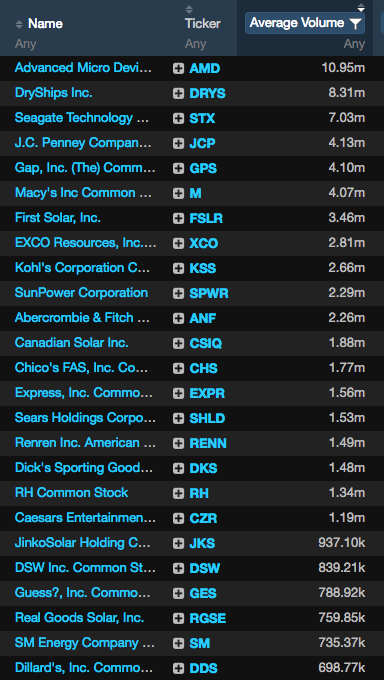Screen dimensions: 384x680
Task: Click the plus icon next to SHLD
Action: coord(178,418)
